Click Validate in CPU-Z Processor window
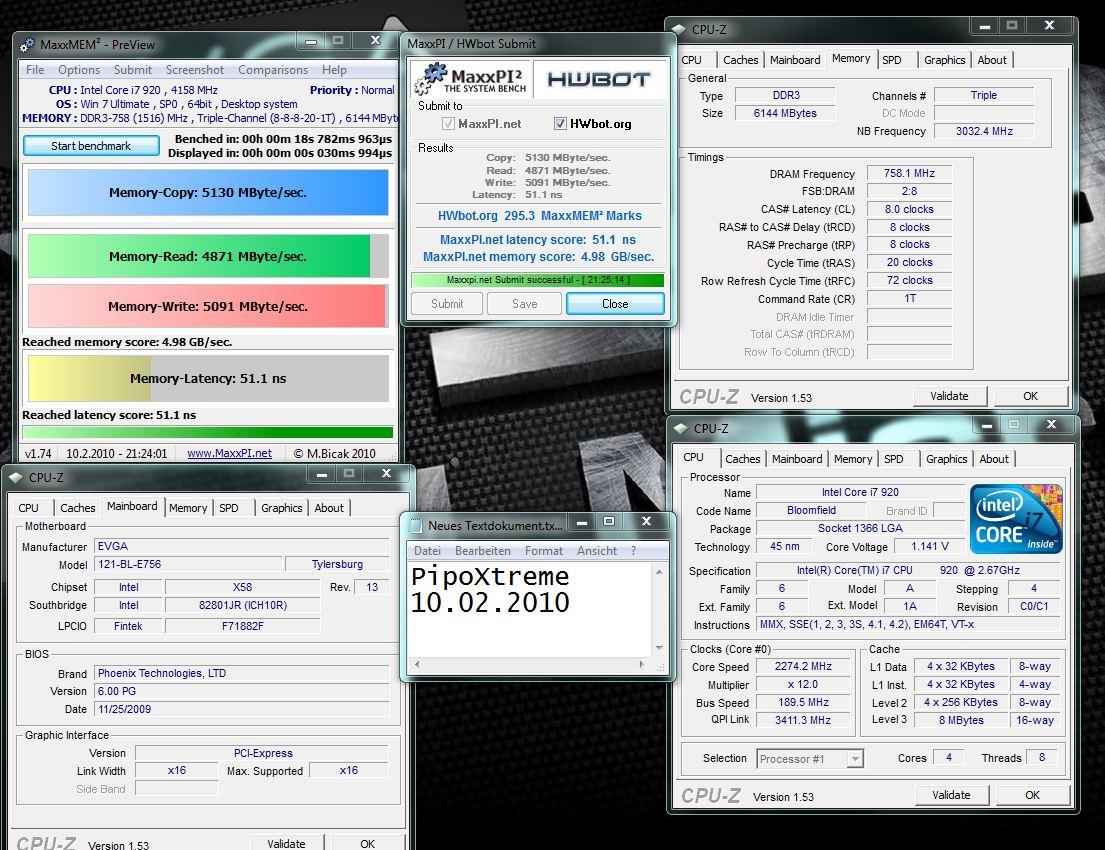 [x=951, y=795]
